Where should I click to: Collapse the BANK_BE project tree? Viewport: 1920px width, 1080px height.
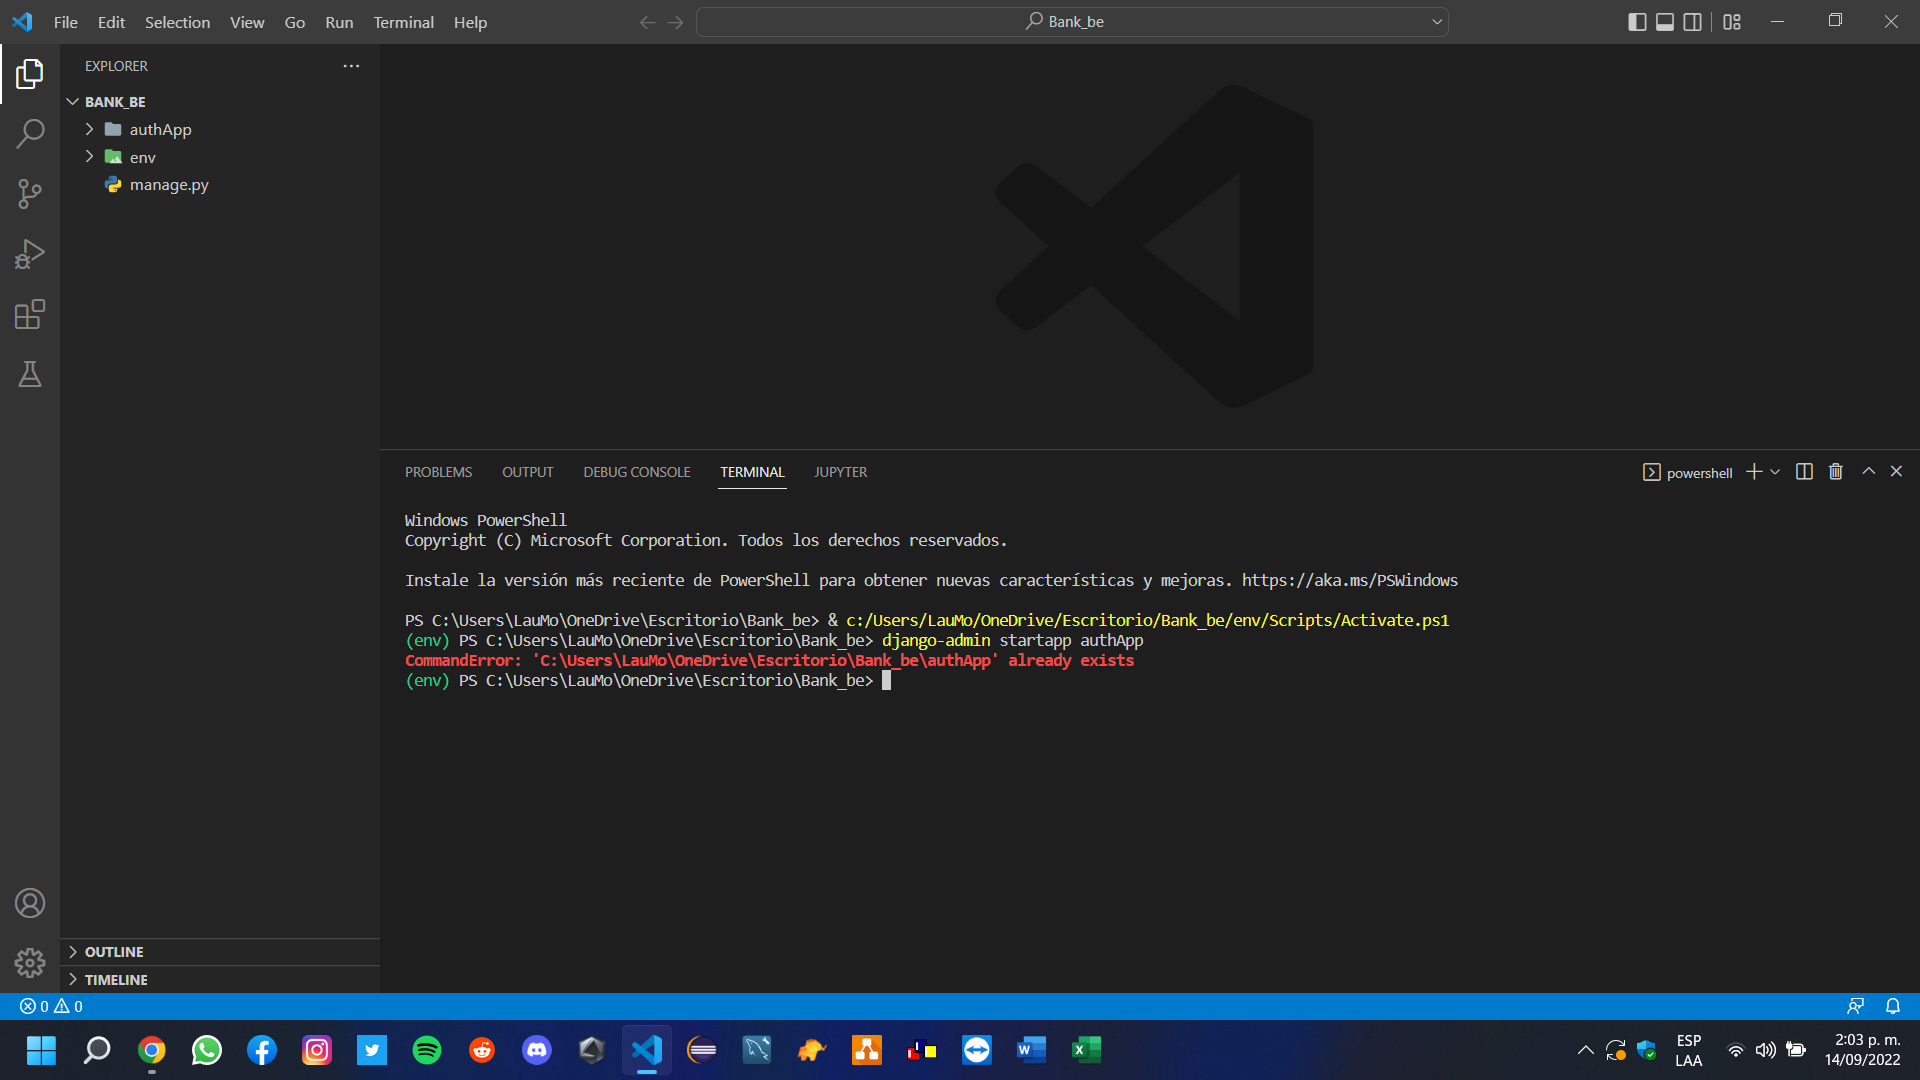pyautogui.click(x=71, y=102)
